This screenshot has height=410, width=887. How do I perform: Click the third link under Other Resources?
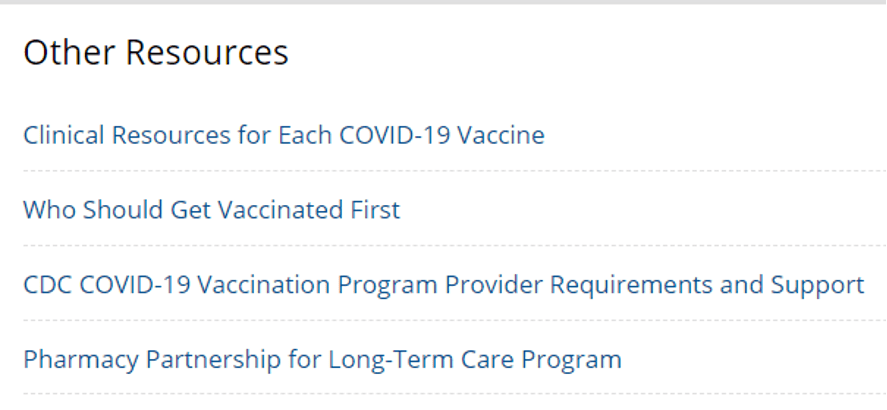443,285
